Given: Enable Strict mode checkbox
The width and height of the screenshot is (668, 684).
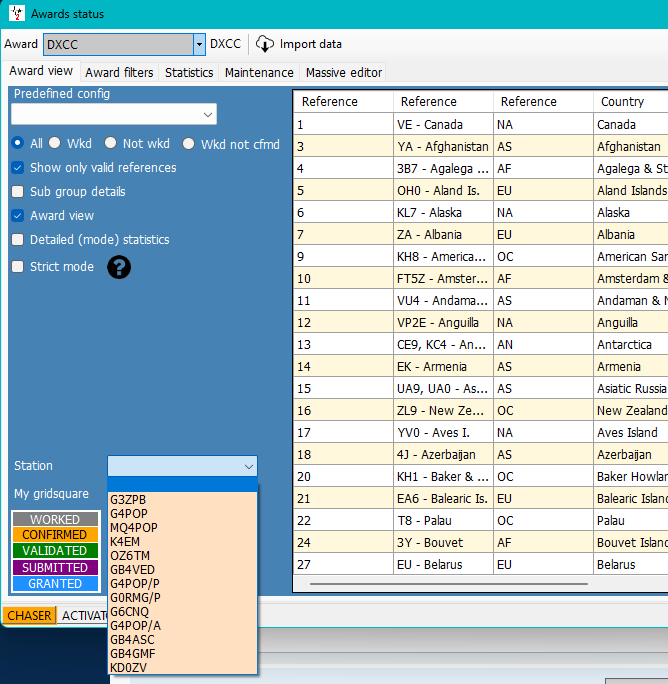Looking at the screenshot, I should coord(17,267).
